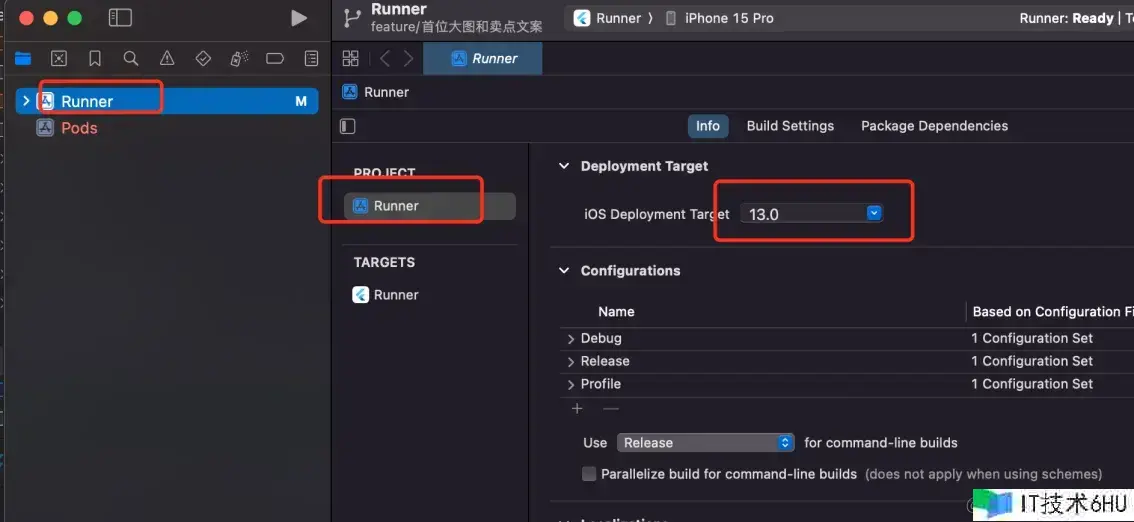Expand the Runner project tree

click(26, 101)
